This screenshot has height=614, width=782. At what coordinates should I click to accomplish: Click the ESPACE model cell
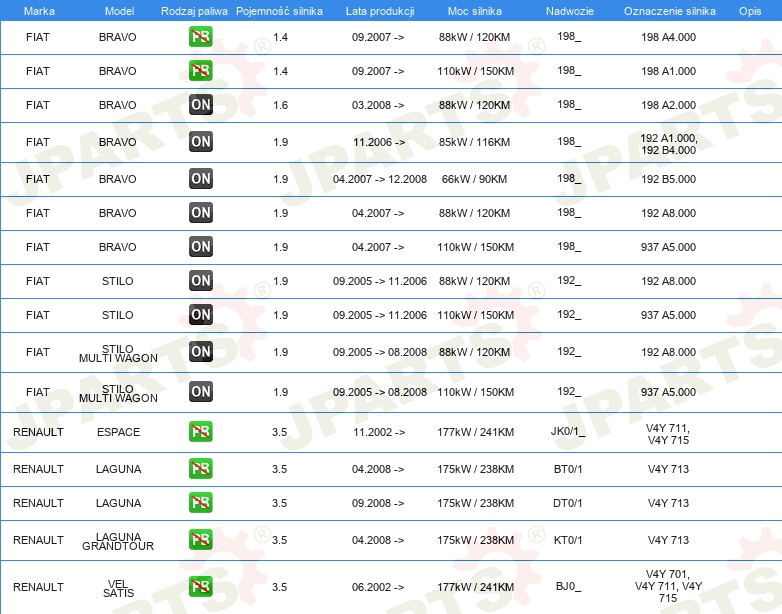118,432
